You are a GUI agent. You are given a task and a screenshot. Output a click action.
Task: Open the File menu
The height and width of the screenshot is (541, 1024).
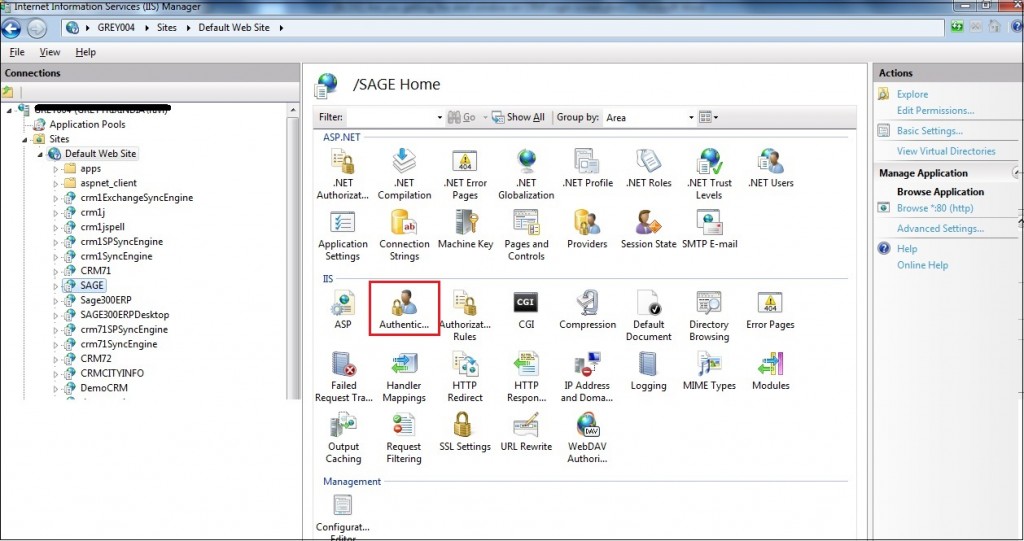[x=17, y=52]
